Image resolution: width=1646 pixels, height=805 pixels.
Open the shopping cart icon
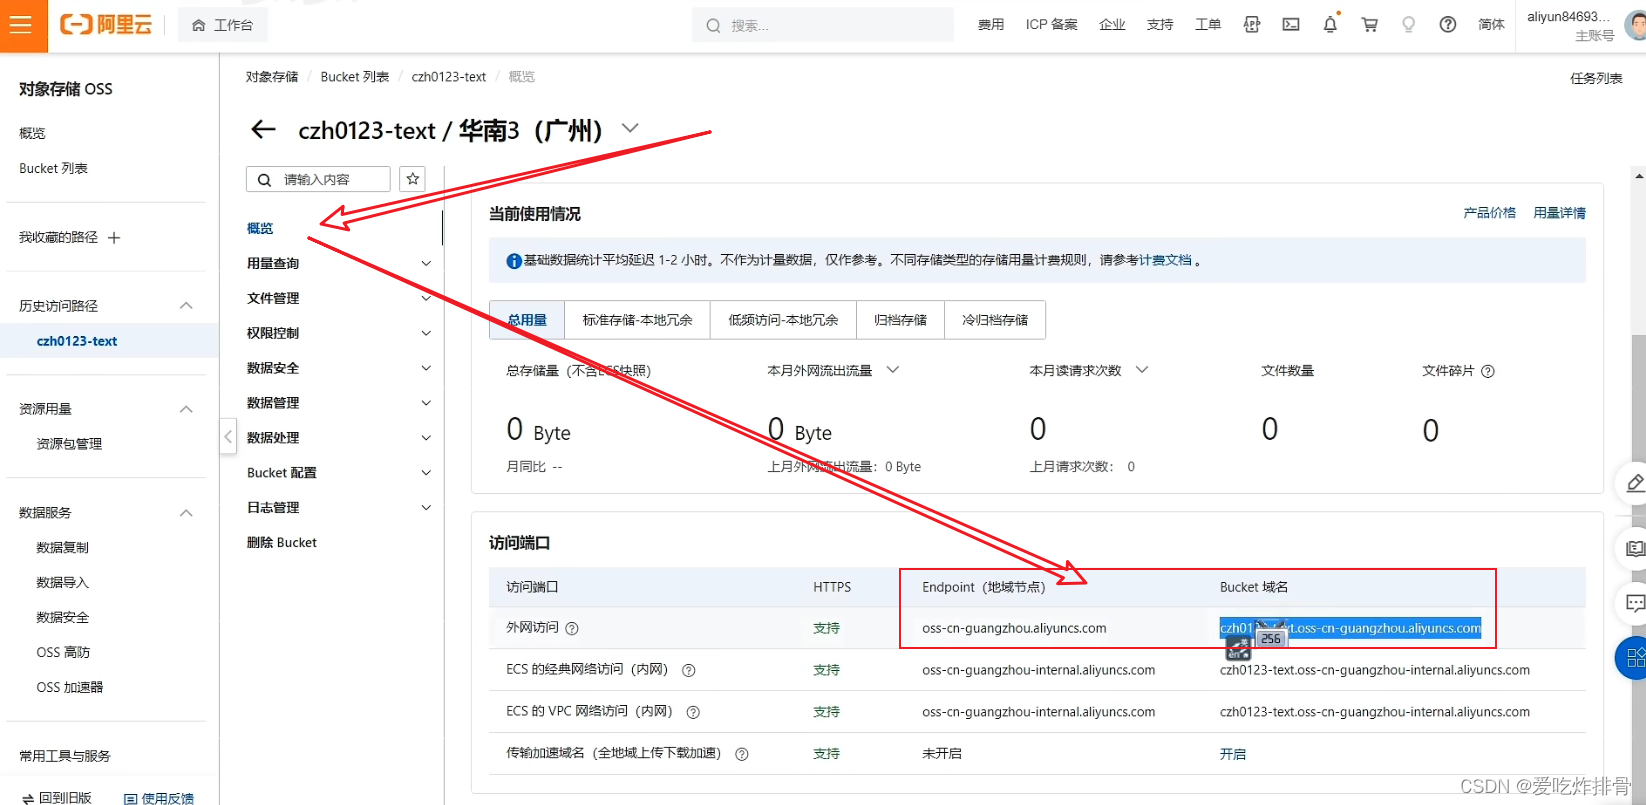[x=1370, y=25]
